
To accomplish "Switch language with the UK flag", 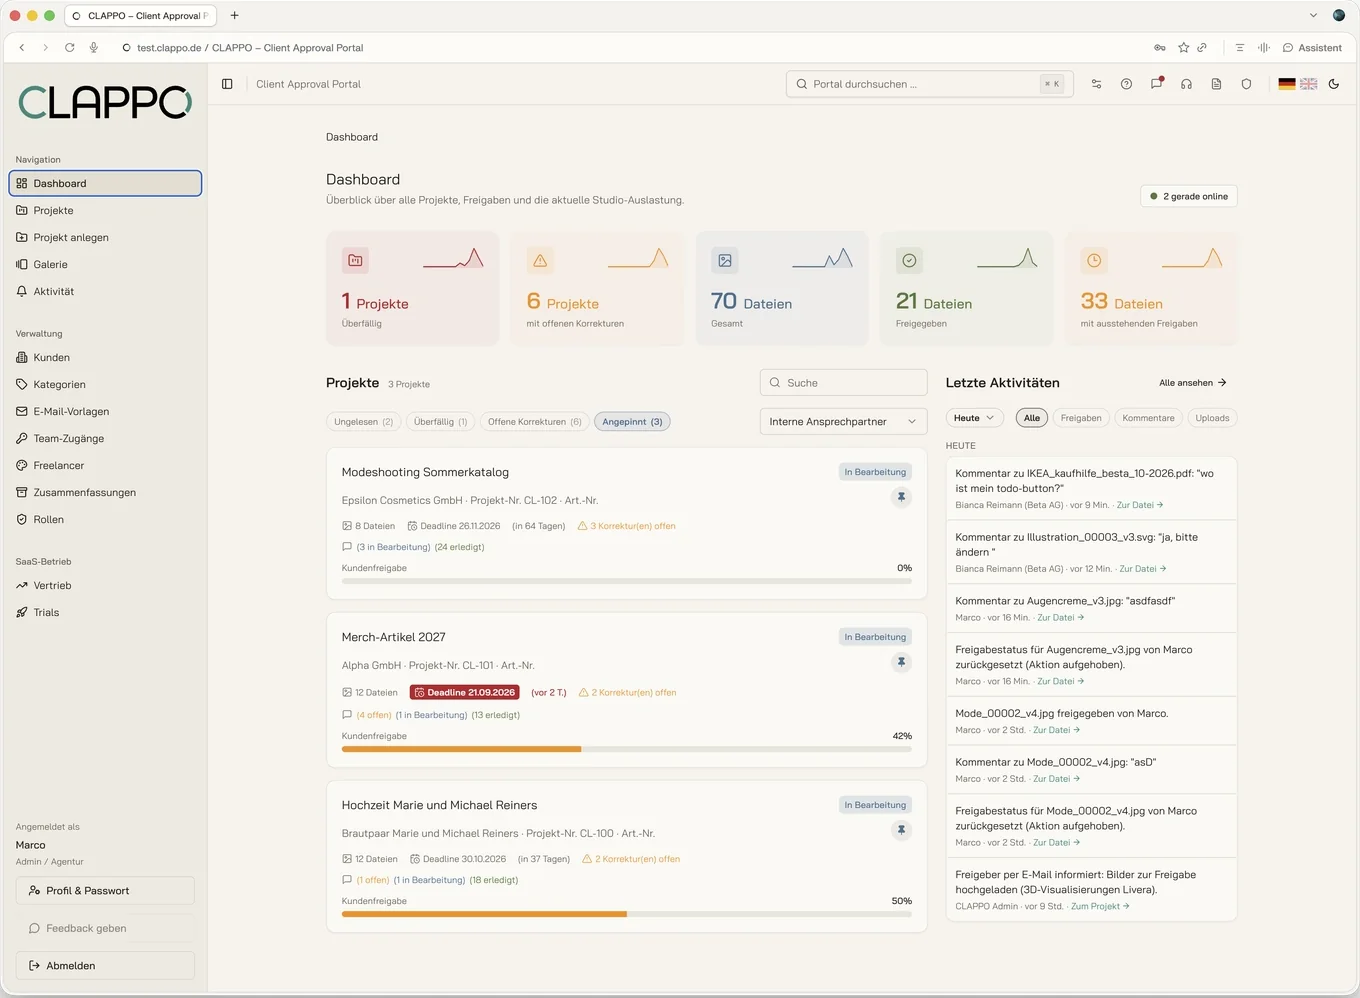I will click(1308, 84).
